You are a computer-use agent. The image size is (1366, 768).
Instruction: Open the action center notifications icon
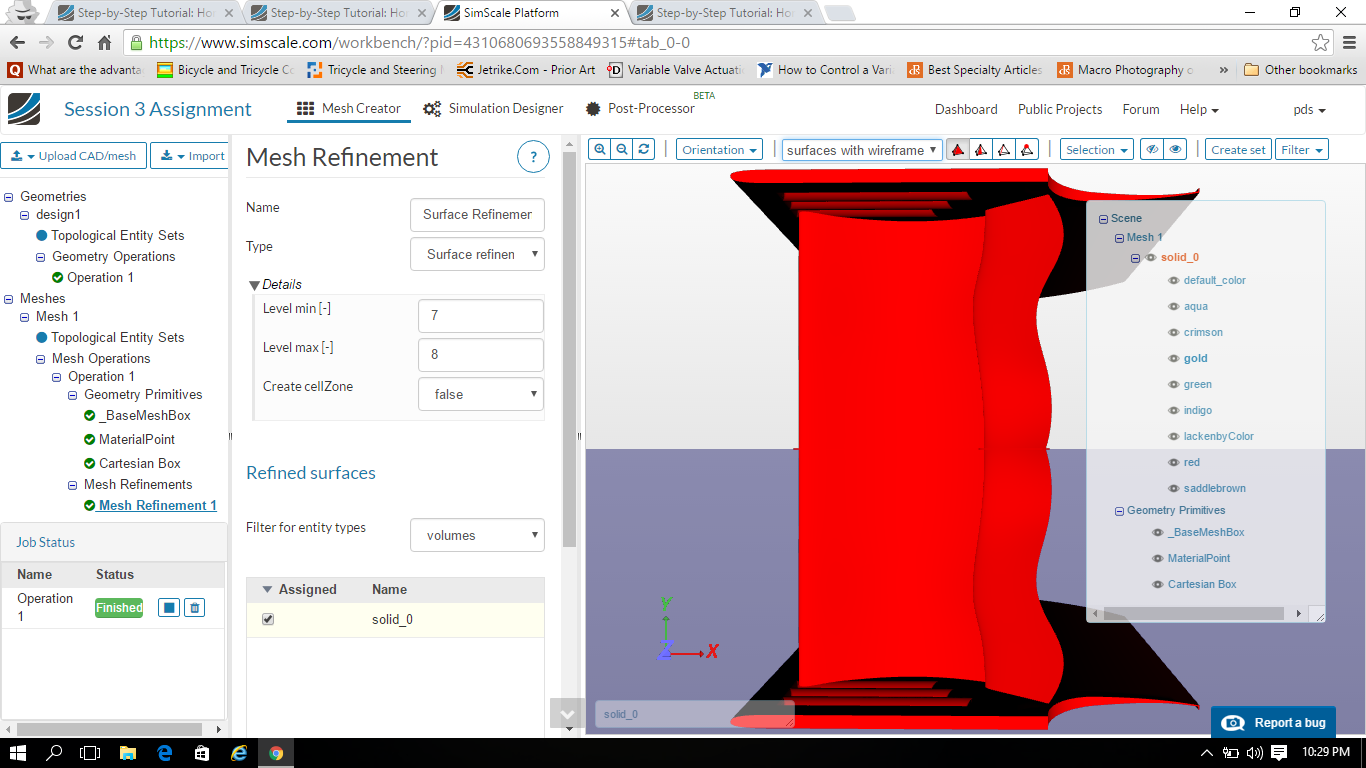click(x=1279, y=753)
